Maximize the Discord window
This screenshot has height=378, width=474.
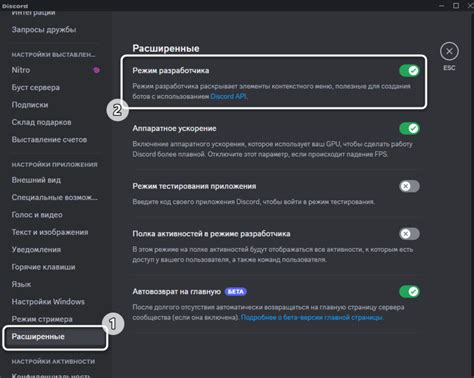pos(456,6)
